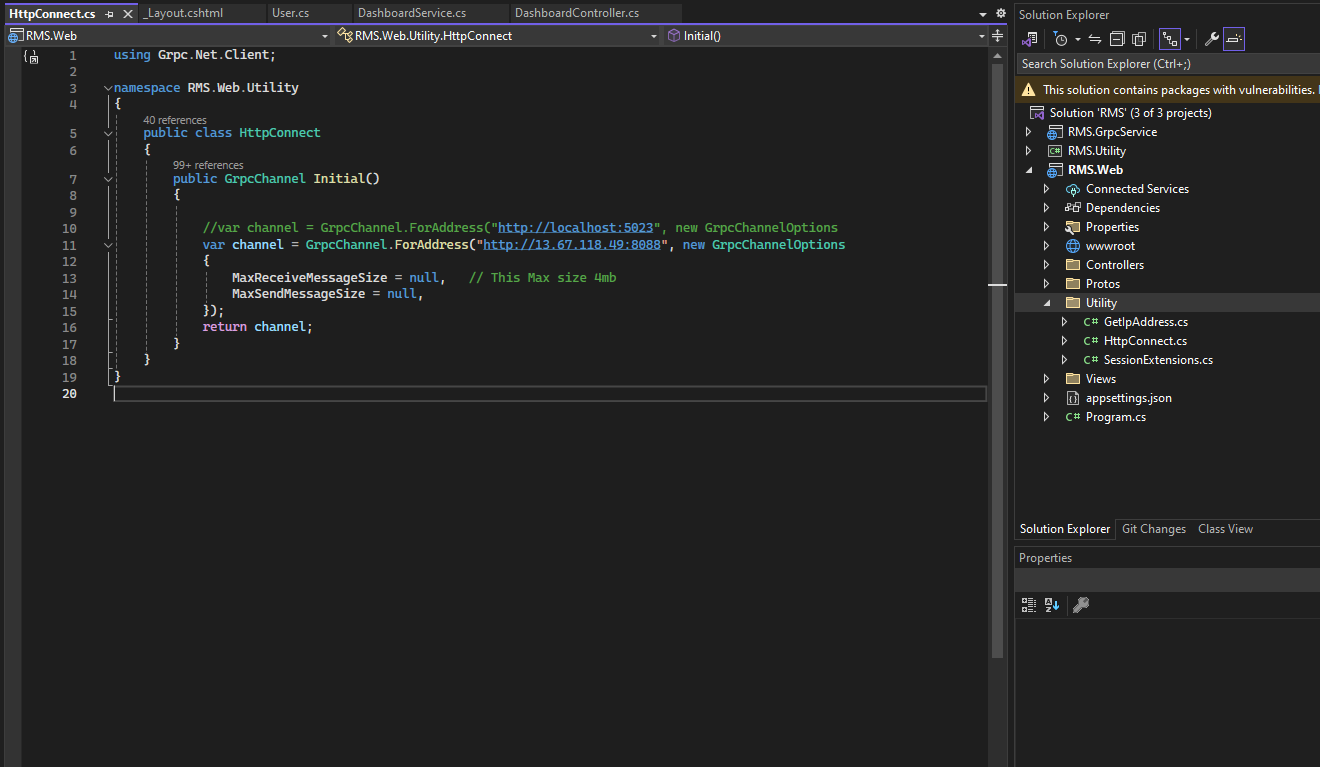Click Switch Views icon in Solution Explorer
This screenshot has height=767, width=1320.
[x=1029, y=39]
